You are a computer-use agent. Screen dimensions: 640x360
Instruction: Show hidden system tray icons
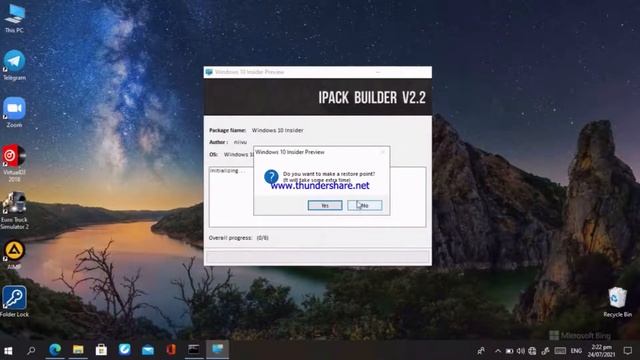click(x=498, y=351)
